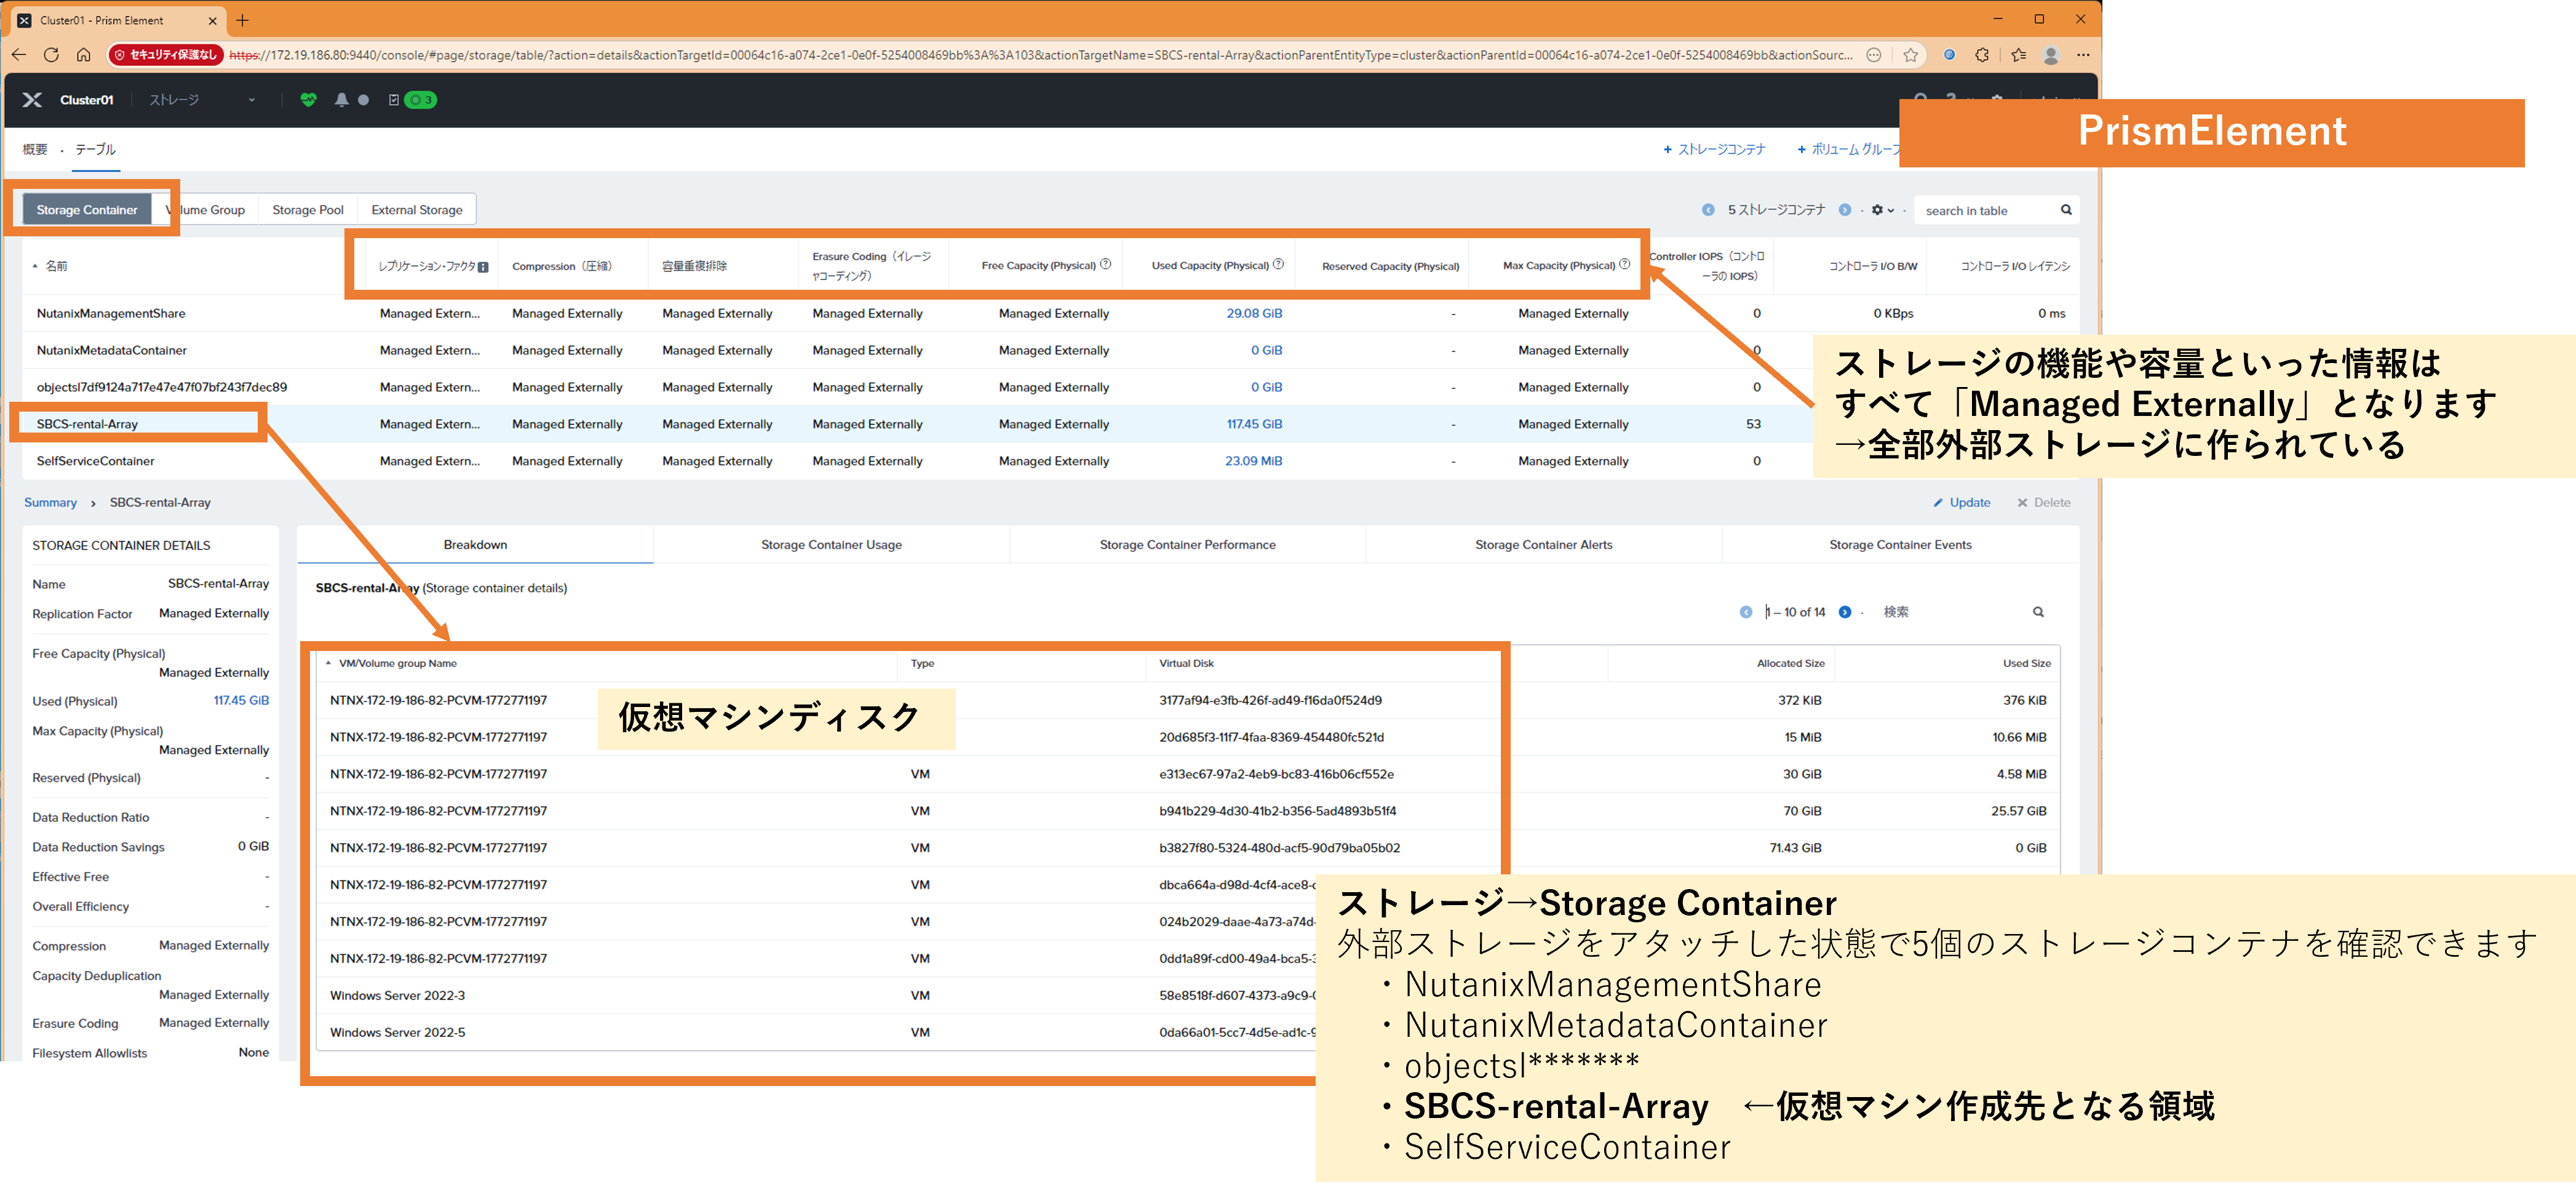Open the ストレージ page selector dropdown

(x=203, y=100)
